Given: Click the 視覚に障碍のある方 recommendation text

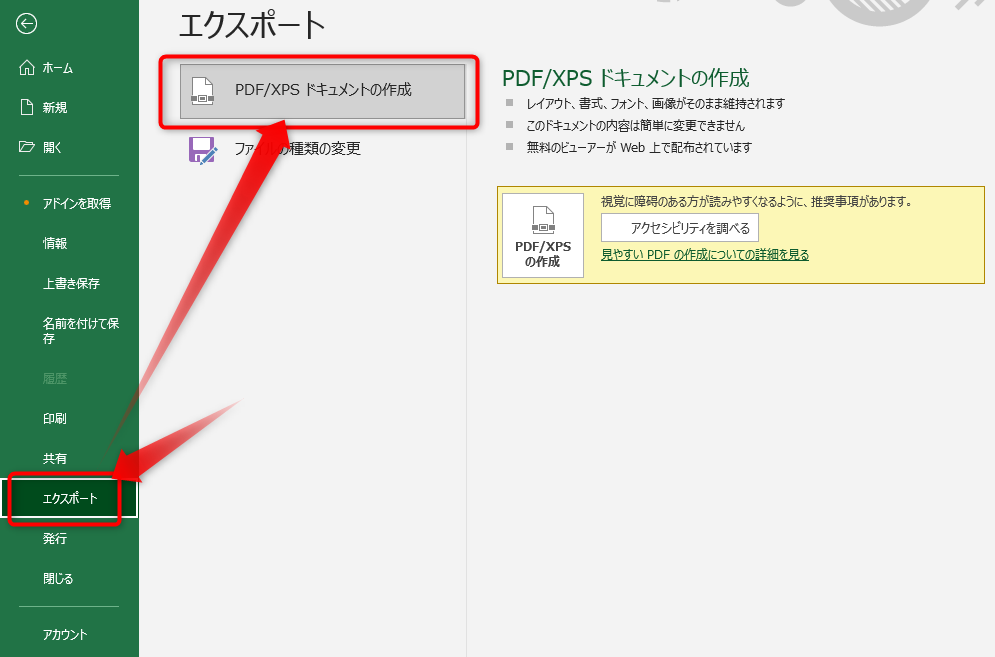Looking at the screenshot, I should click(756, 202).
